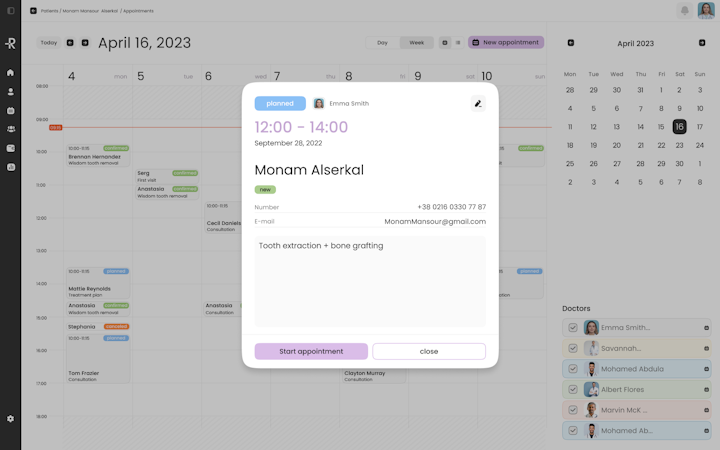The height and width of the screenshot is (450, 720).
Task: Click the Start appointment button
Action: click(x=311, y=351)
